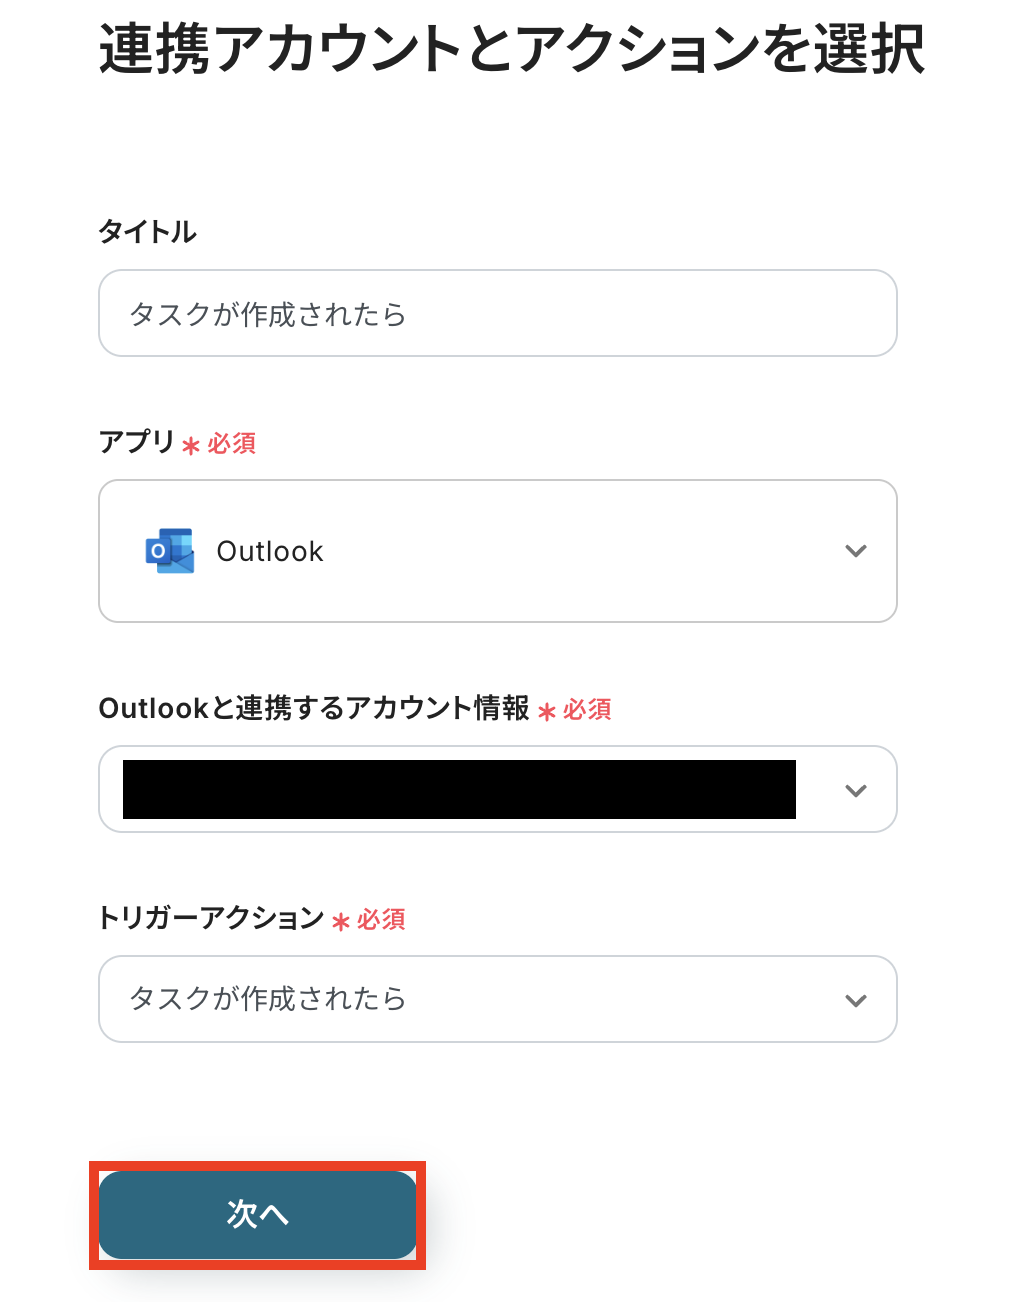
Task: Click the アプリ field label
Action: point(136,442)
